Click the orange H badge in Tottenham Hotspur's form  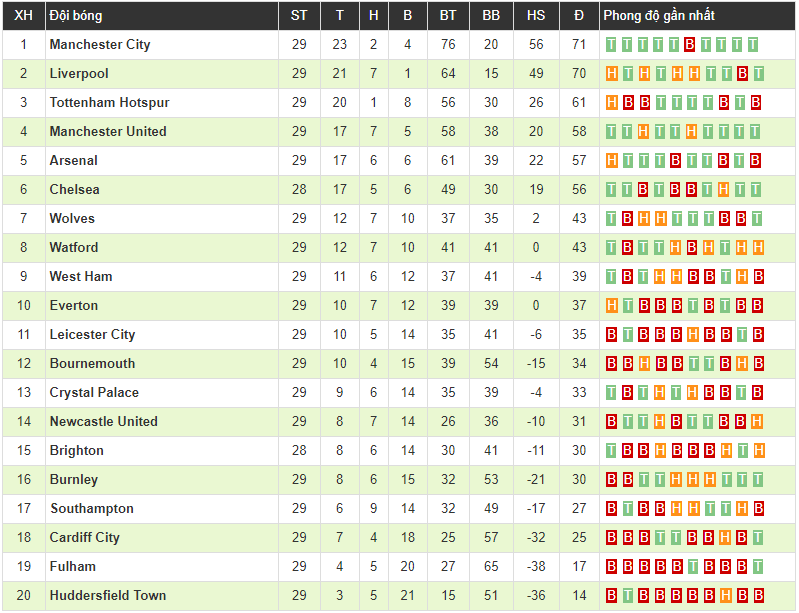pos(612,102)
